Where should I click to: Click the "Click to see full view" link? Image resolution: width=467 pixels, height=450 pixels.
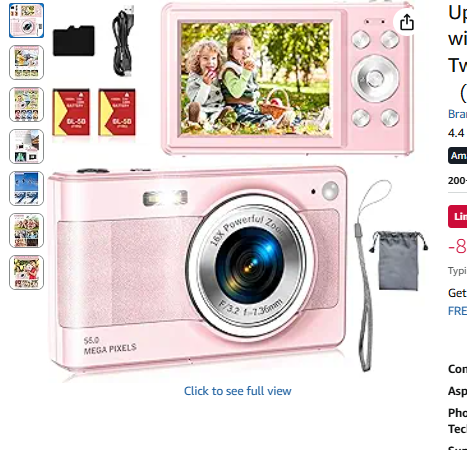(238, 391)
